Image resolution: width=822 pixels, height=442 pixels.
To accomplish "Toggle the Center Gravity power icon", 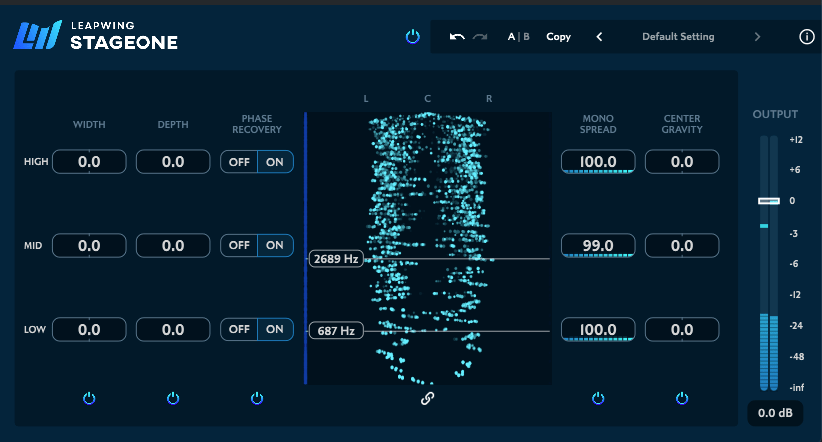I will 682,398.
